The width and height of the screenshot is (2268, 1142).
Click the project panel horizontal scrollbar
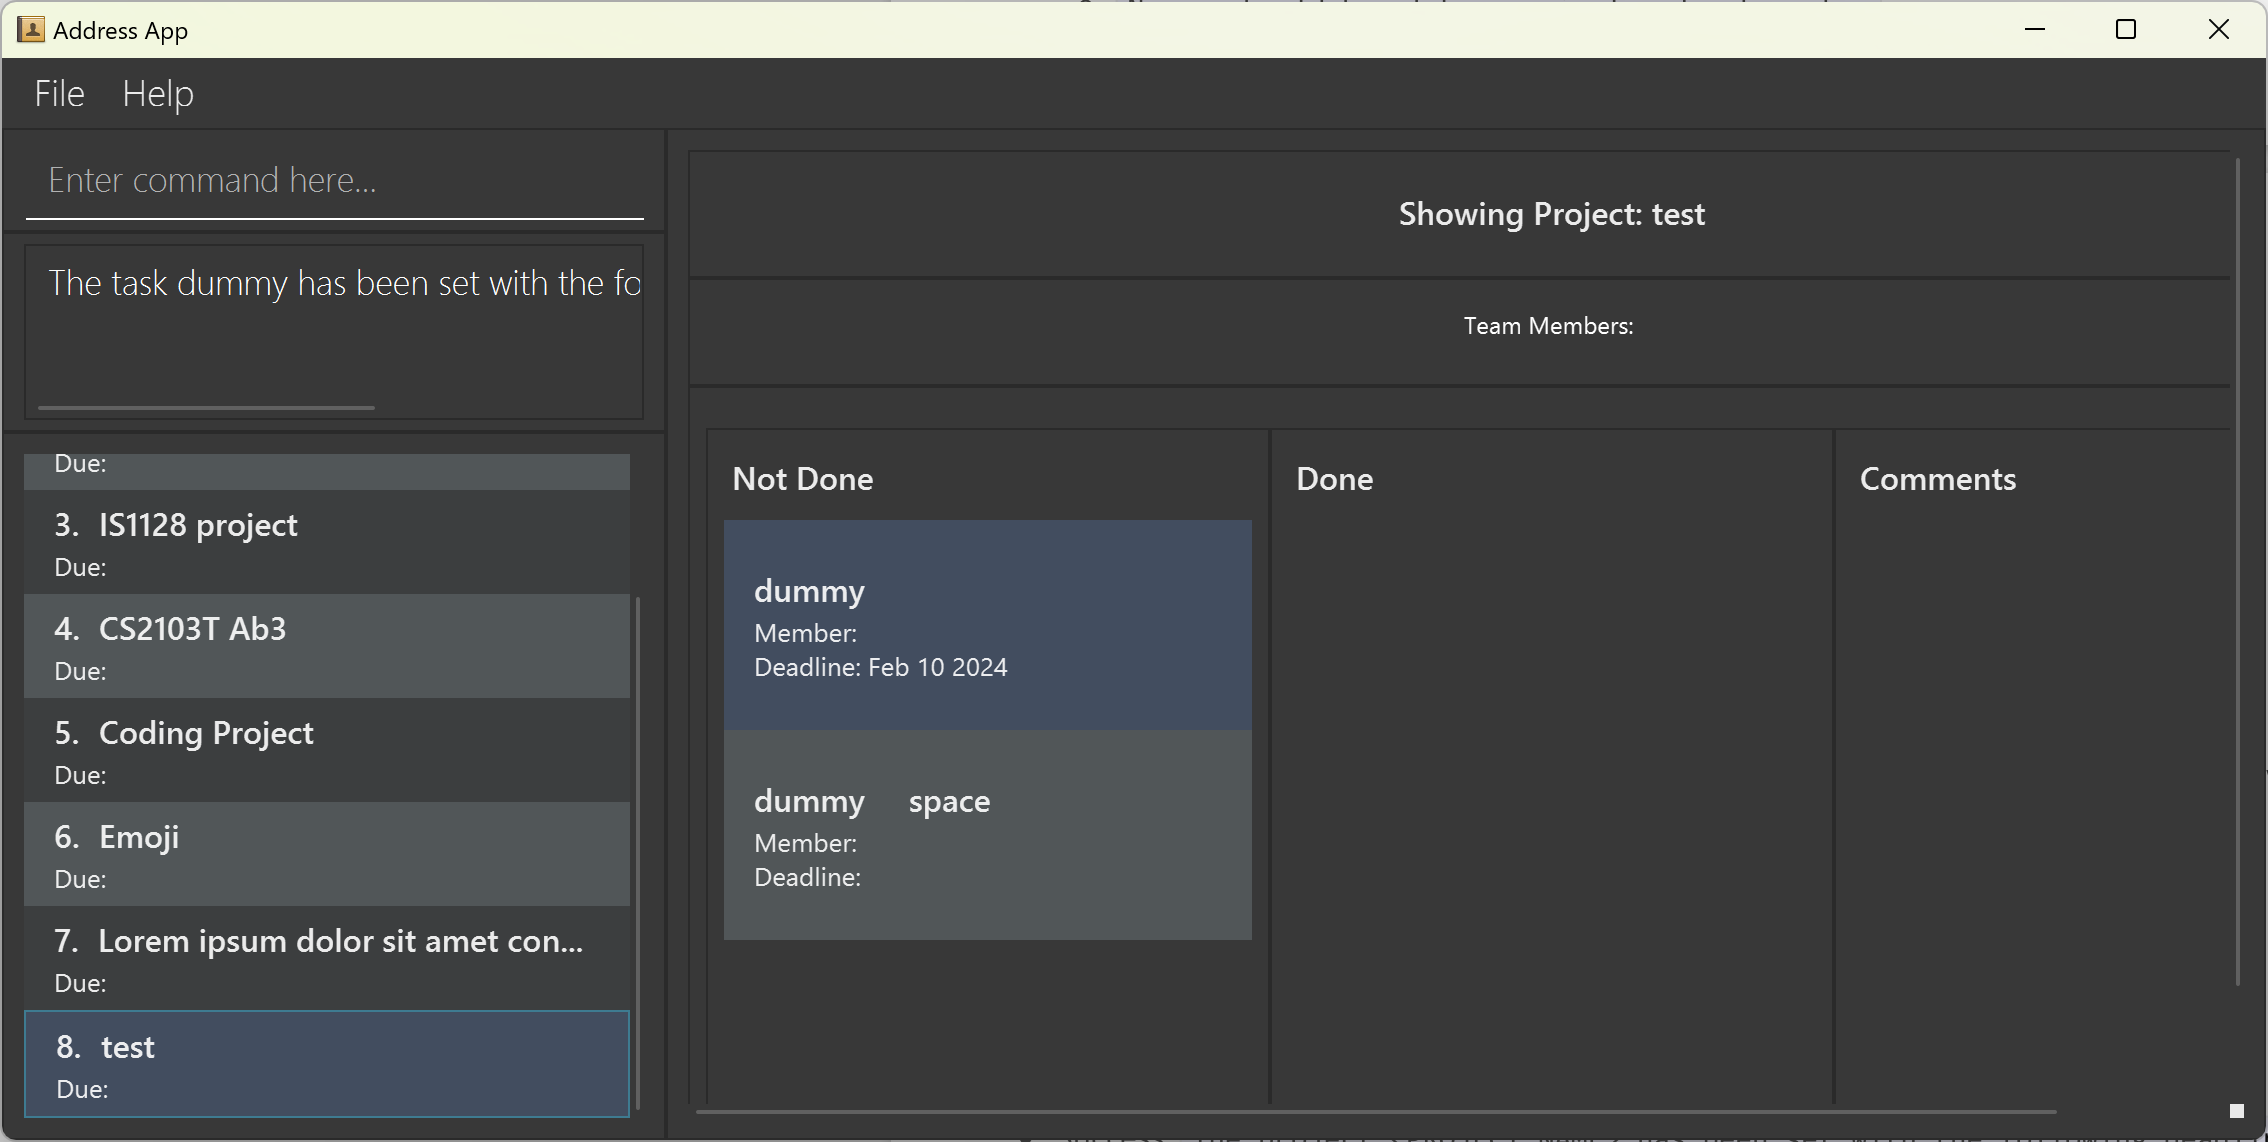click(1375, 1111)
